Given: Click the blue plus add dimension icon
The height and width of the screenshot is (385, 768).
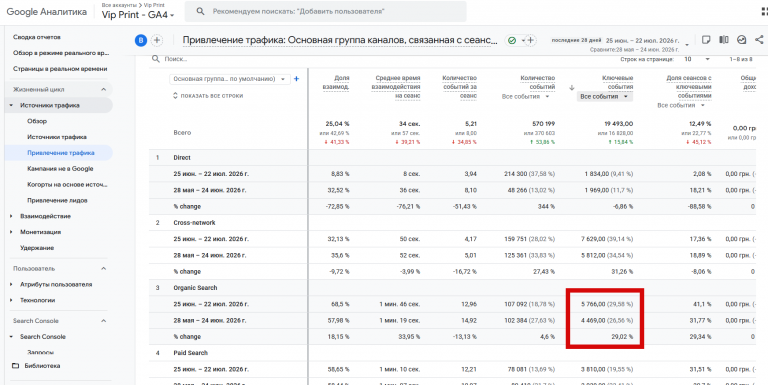Looking at the screenshot, I should [296, 79].
